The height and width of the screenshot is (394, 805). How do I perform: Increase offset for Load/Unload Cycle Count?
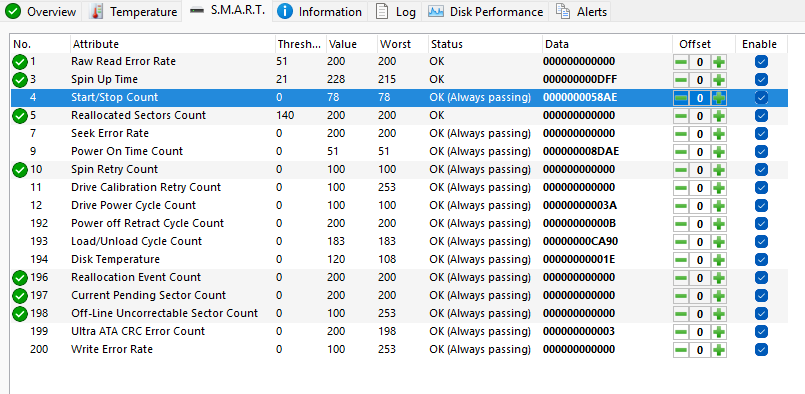pos(719,242)
